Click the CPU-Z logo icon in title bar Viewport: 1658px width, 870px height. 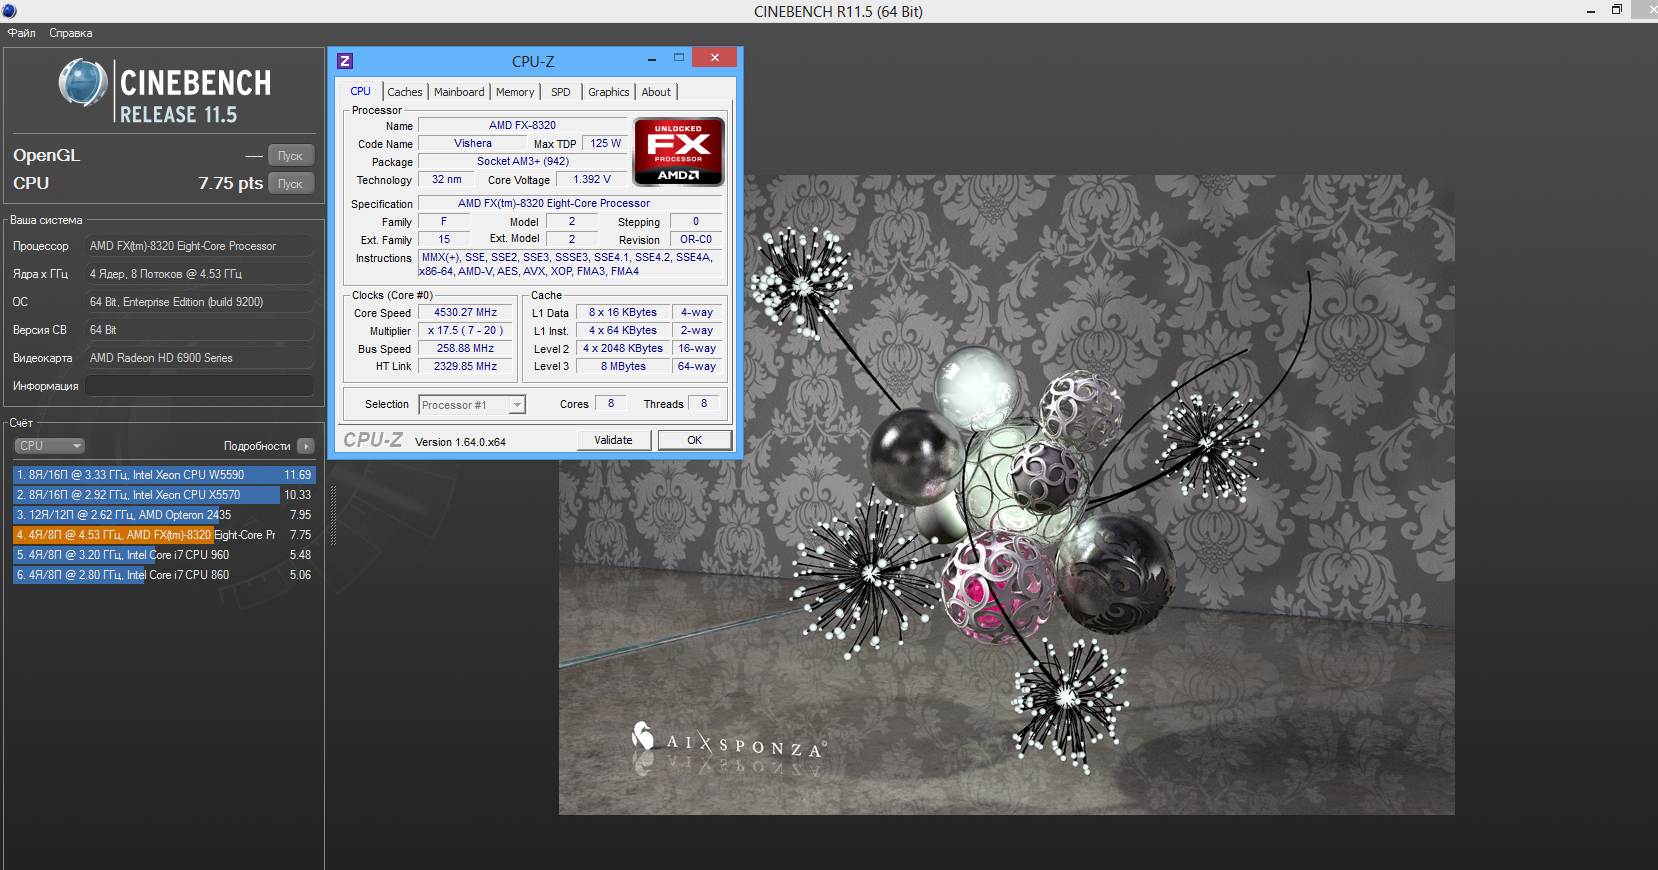coord(345,61)
